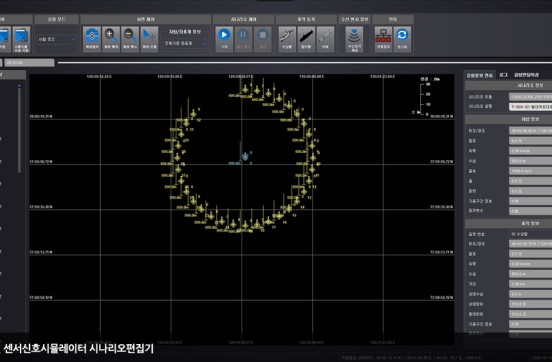Open the underwater sensor info icon
Image resolution: width=552 pixels, height=362 pixels.
click(x=354, y=39)
